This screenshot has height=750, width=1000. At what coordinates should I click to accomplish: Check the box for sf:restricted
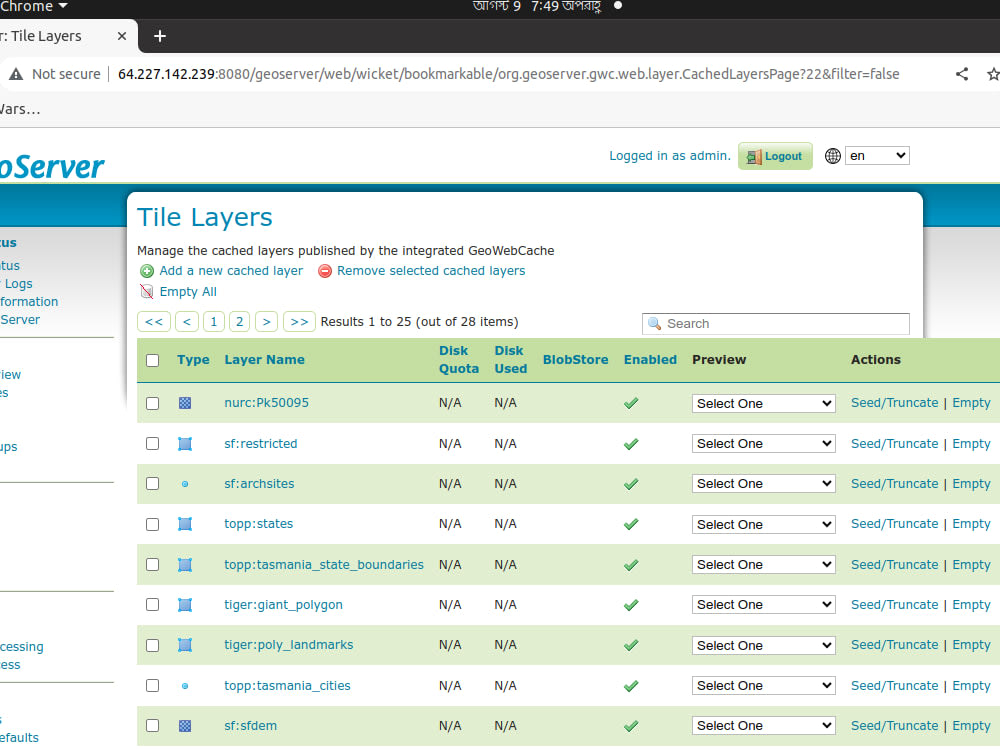[152, 444]
